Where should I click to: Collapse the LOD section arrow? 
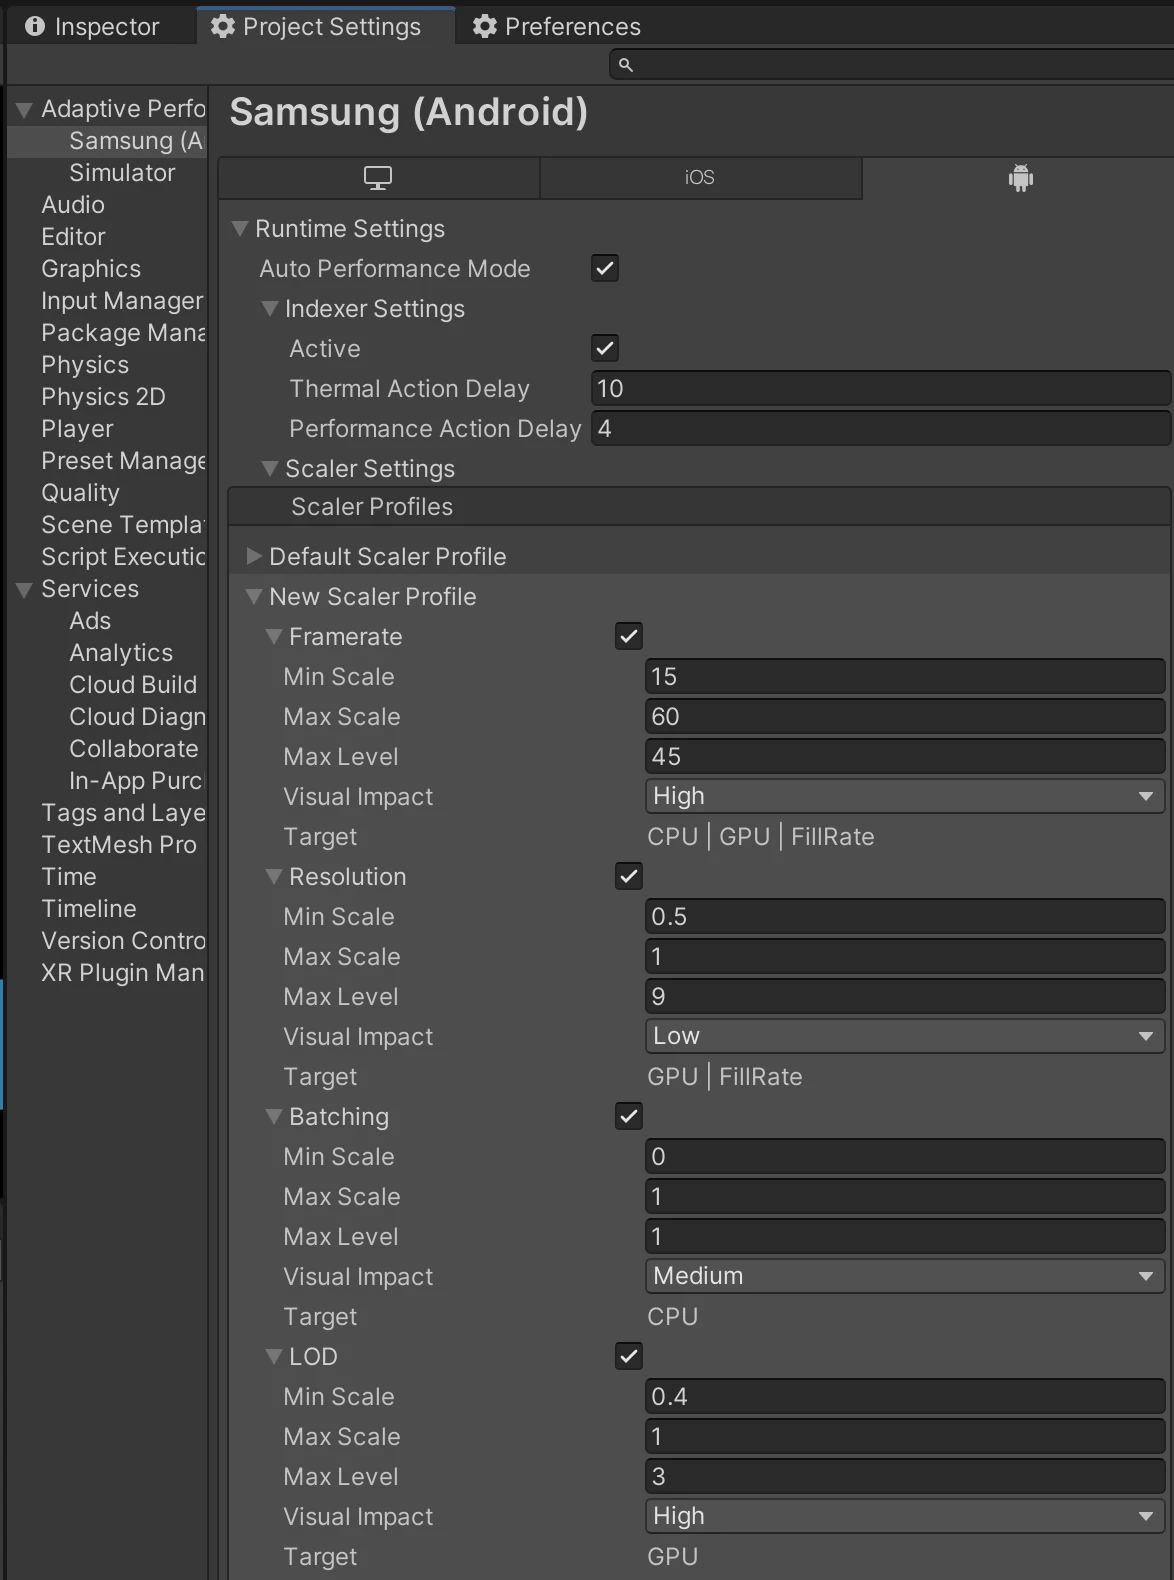click(x=274, y=1356)
